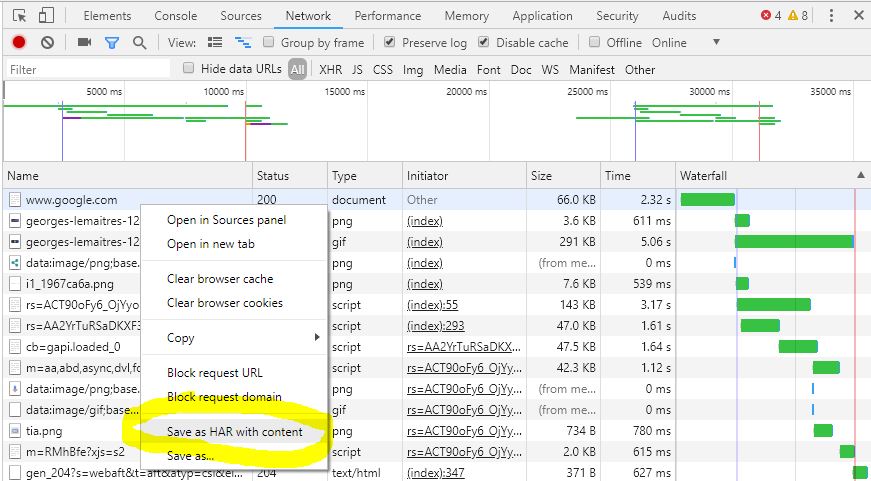Open the Online throttling dropdown
This screenshot has width=871, height=481.
(x=715, y=43)
